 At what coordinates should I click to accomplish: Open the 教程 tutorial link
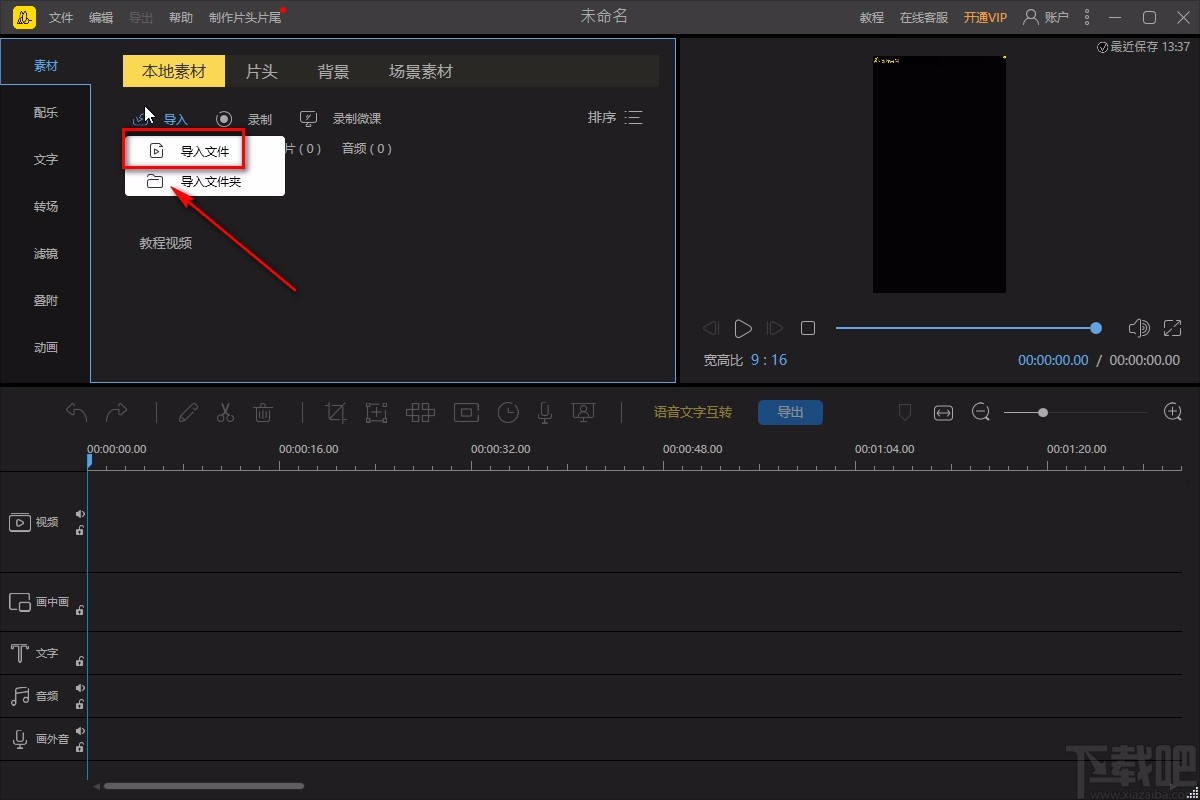pos(872,18)
